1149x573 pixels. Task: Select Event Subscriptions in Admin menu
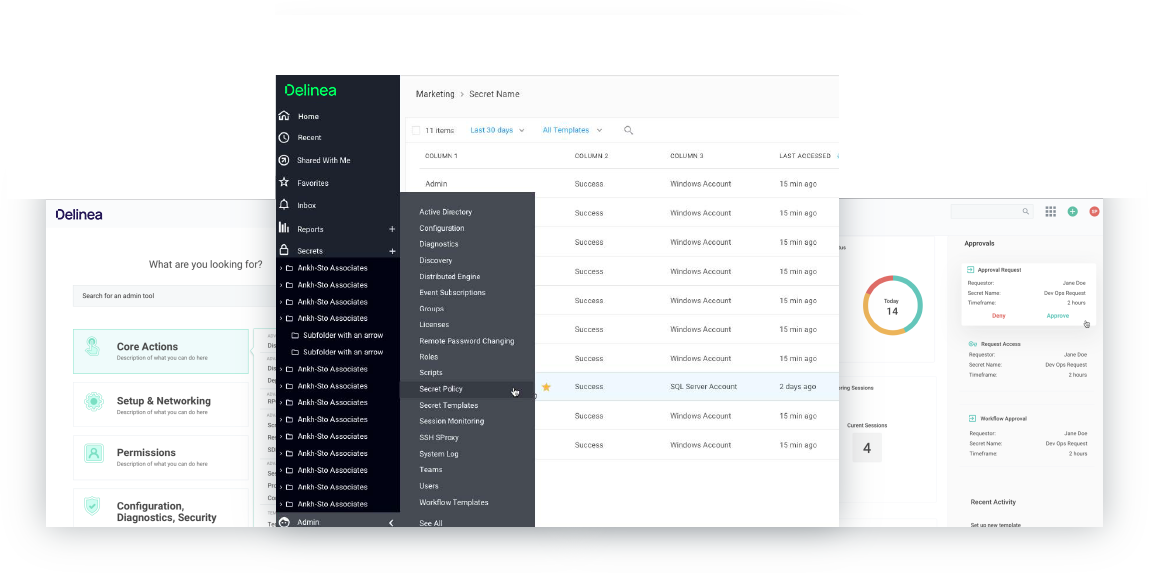point(452,292)
